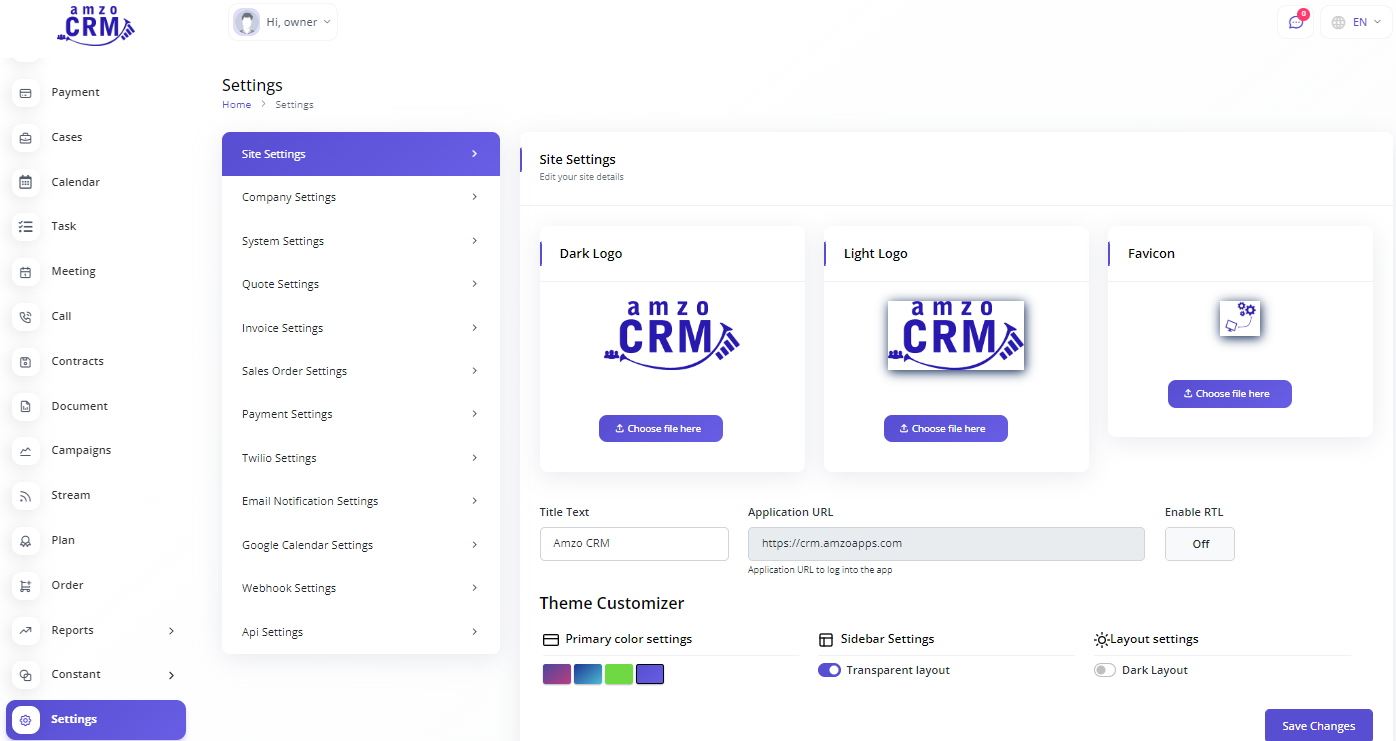Image resolution: width=1396 pixels, height=741 pixels.
Task: Click the Payment sidebar icon
Action: [26, 93]
